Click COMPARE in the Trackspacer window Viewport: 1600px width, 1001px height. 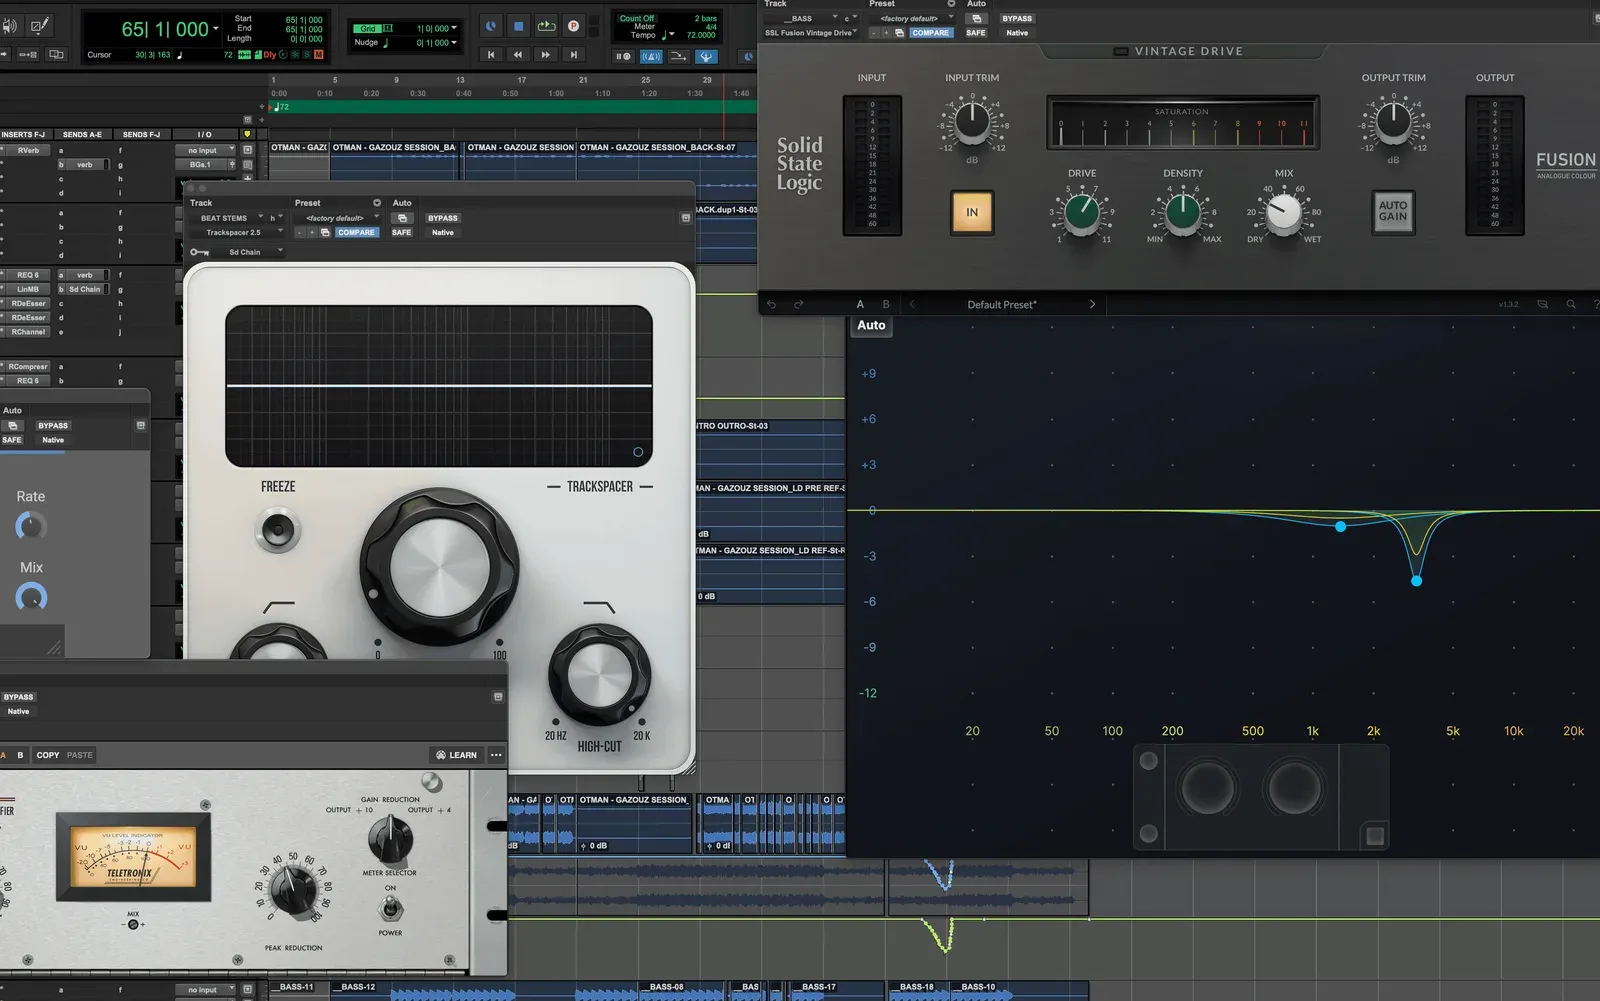point(356,232)
